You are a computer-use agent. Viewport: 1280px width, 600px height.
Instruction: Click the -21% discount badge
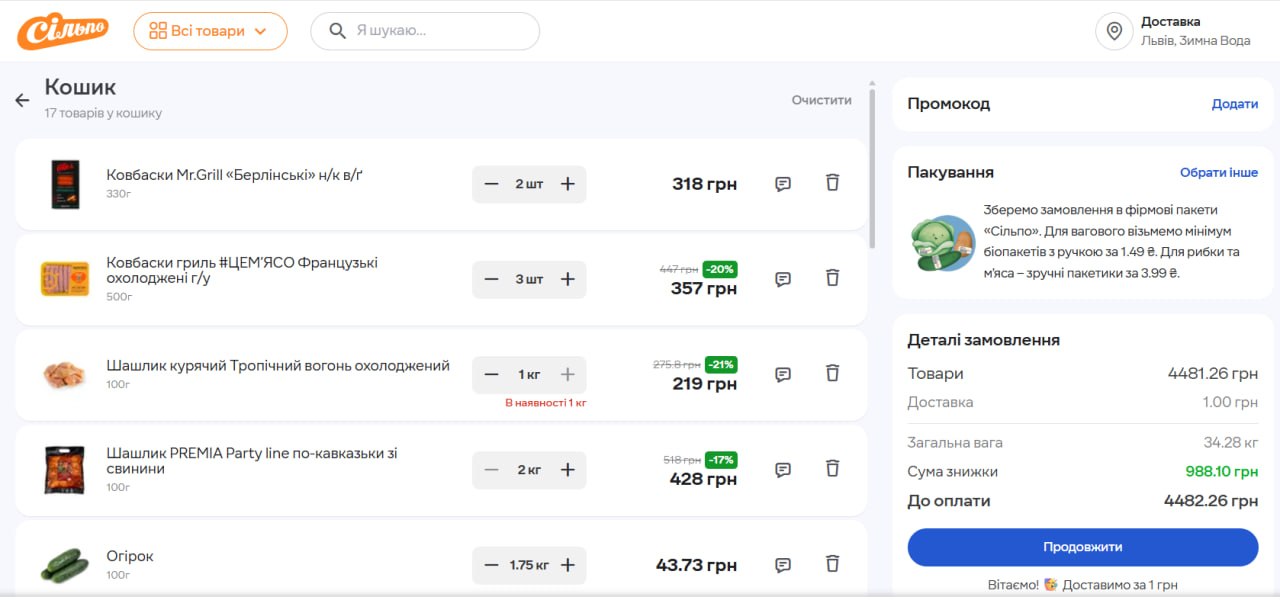pyautogui.click(x=721, y=364)
